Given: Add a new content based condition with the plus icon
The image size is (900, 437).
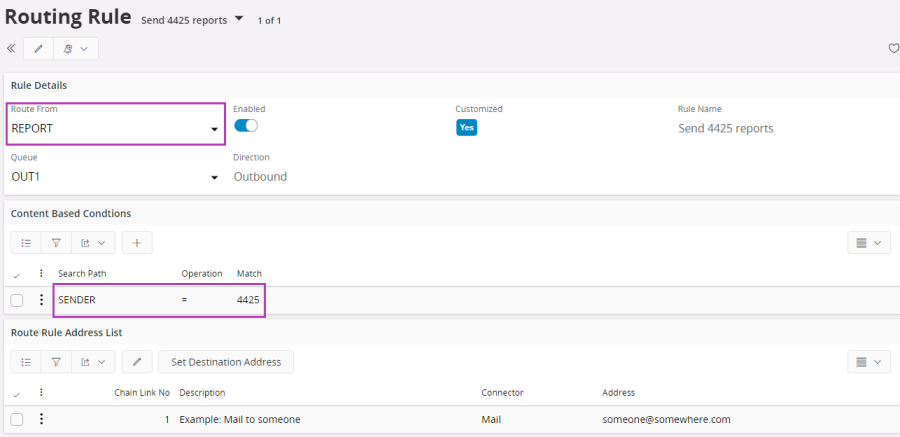Looking at the screenshot, I should click(x=137, y=243).
